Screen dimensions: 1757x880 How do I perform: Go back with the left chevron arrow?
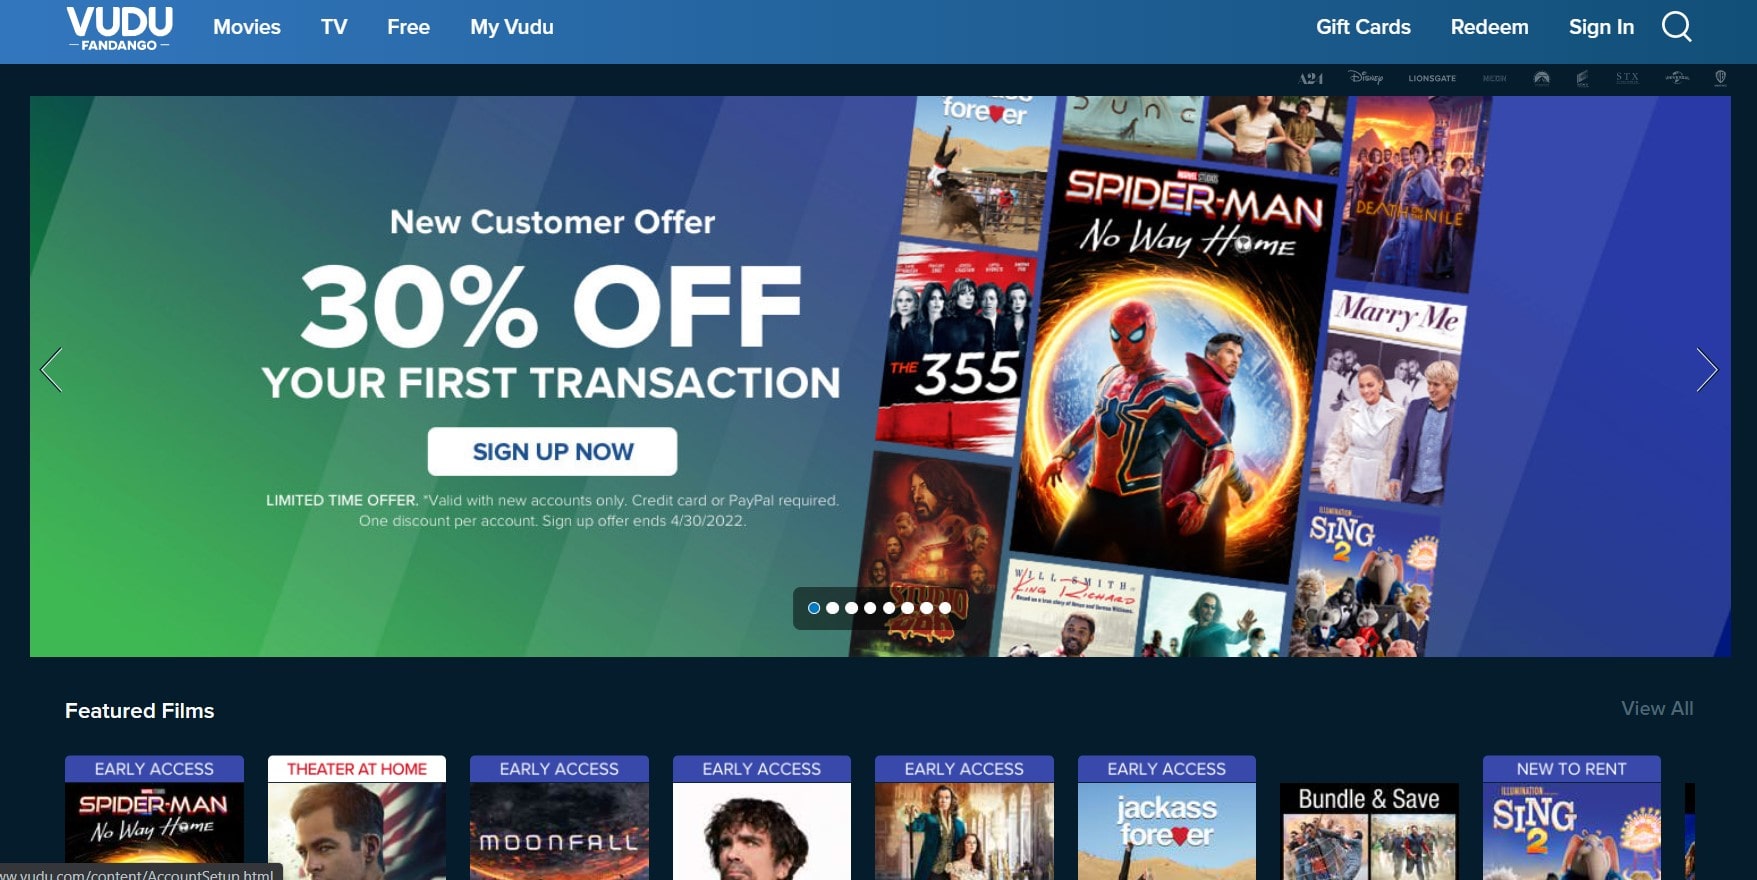point(52,370)
